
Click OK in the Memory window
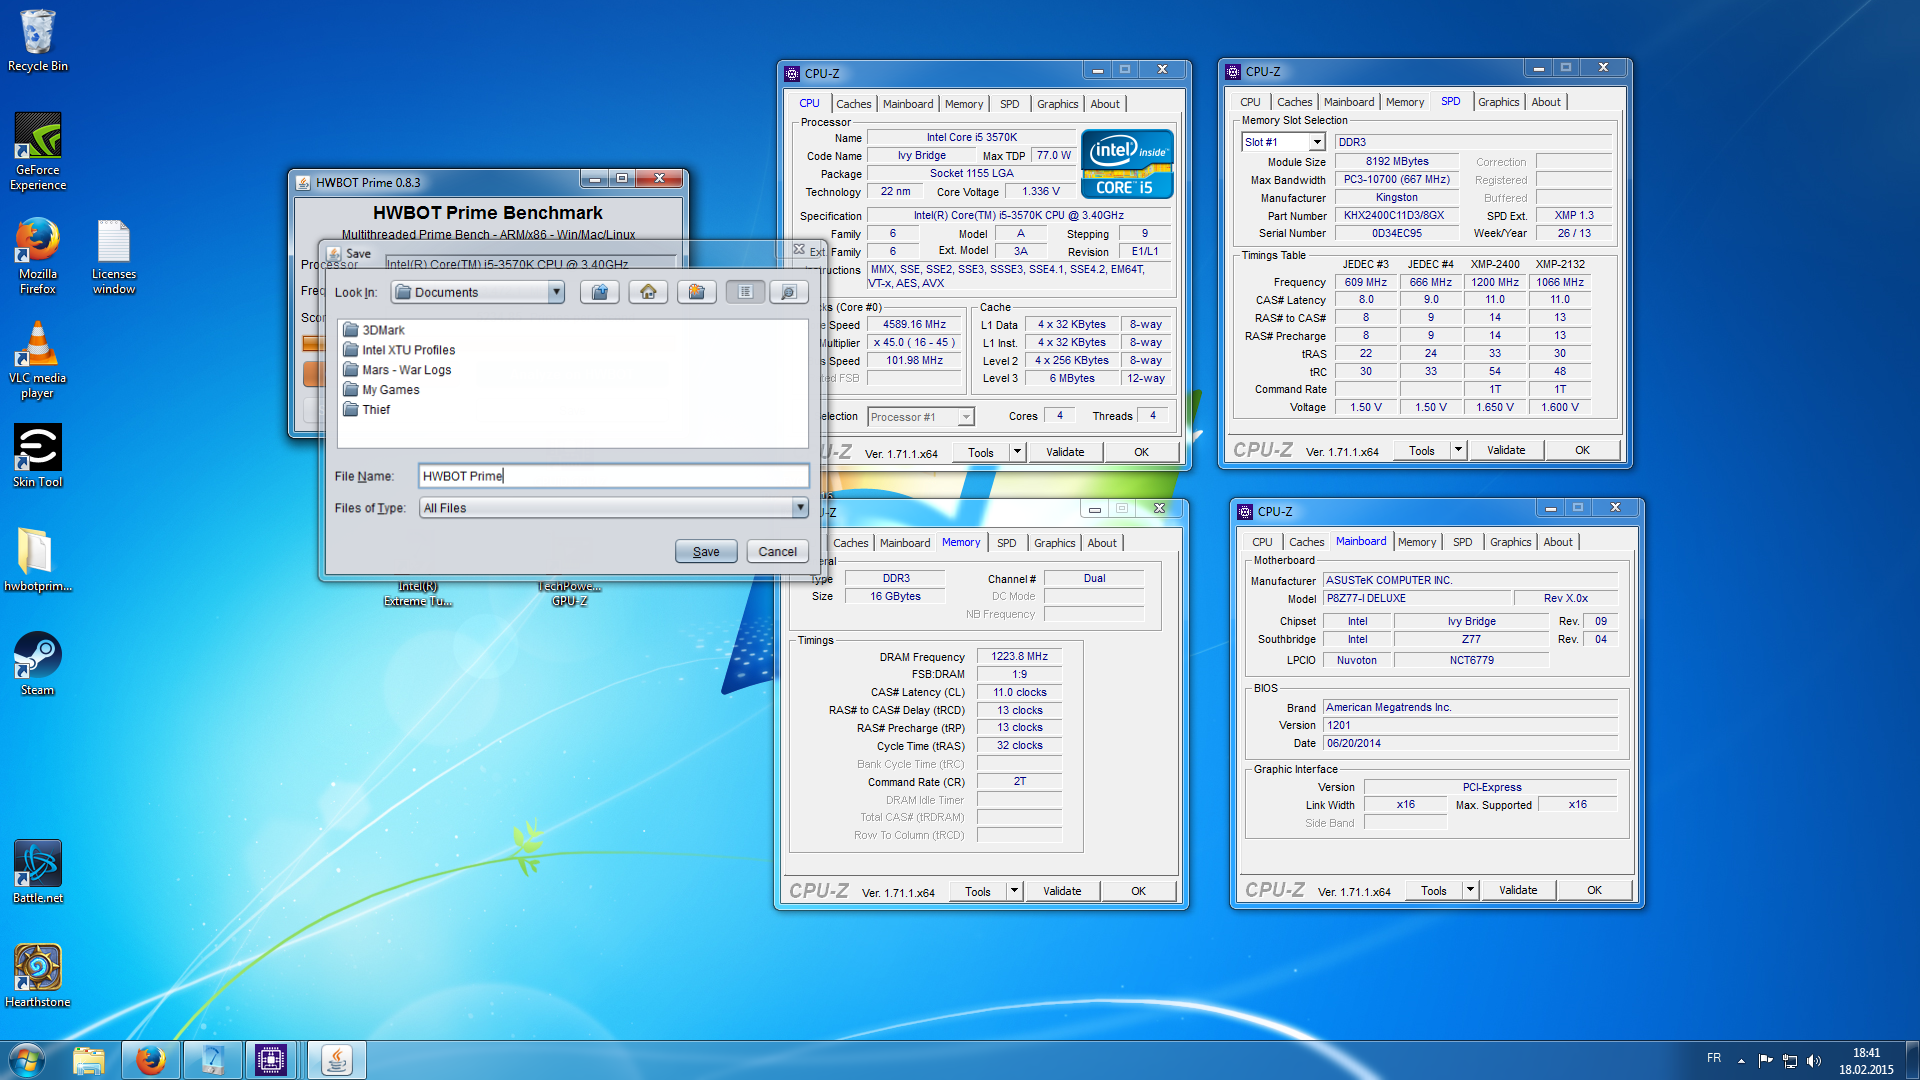click(1138, 891)
